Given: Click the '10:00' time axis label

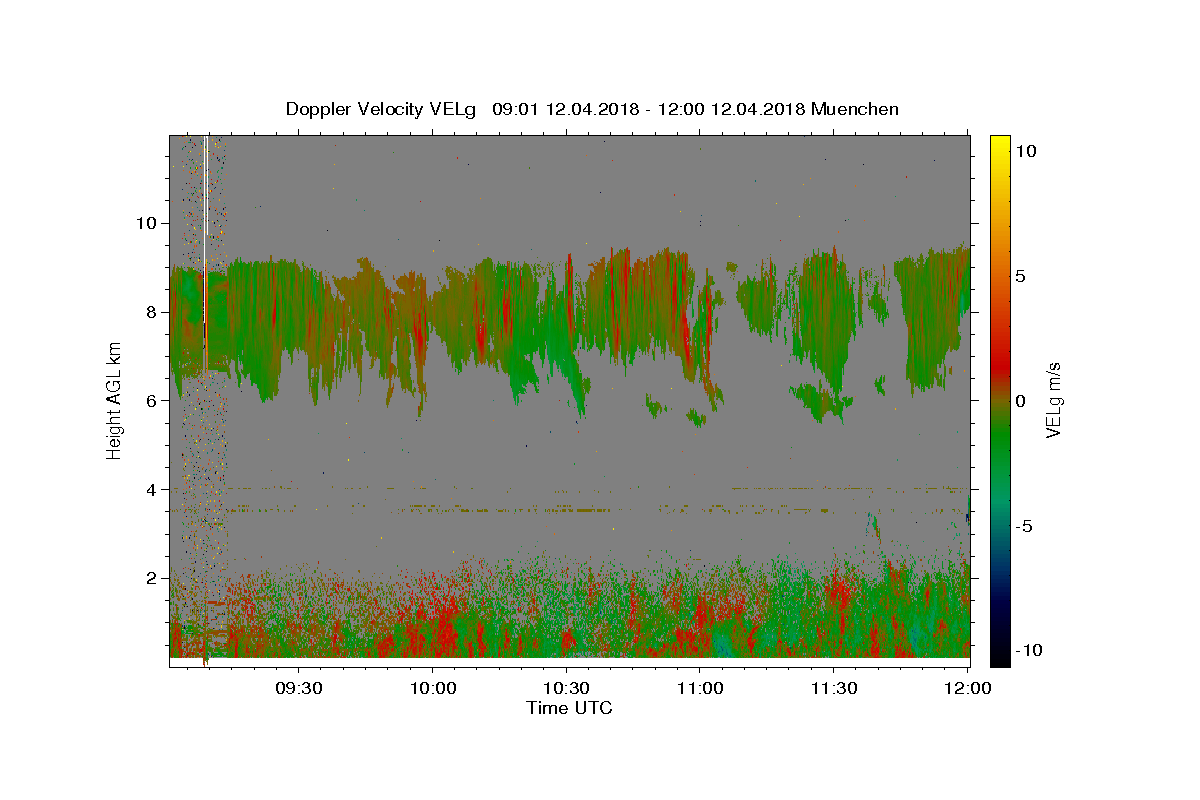Looking at the screenshot, I should [432, 689].
